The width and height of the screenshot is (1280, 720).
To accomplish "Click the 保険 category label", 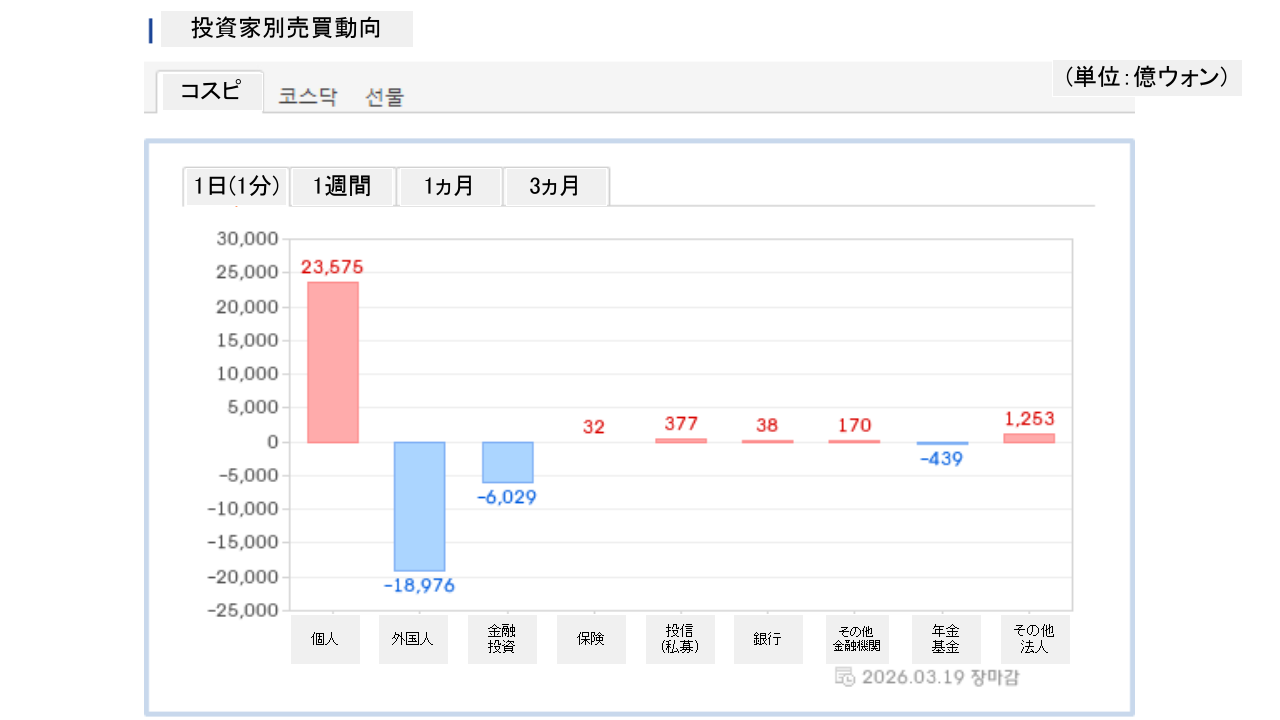I will click(591, 639).
